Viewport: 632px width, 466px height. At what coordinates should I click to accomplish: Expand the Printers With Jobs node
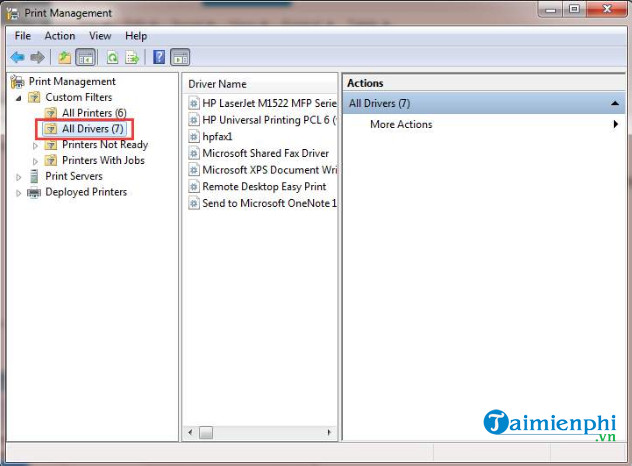pyautogui.click(x=35, y=161)
